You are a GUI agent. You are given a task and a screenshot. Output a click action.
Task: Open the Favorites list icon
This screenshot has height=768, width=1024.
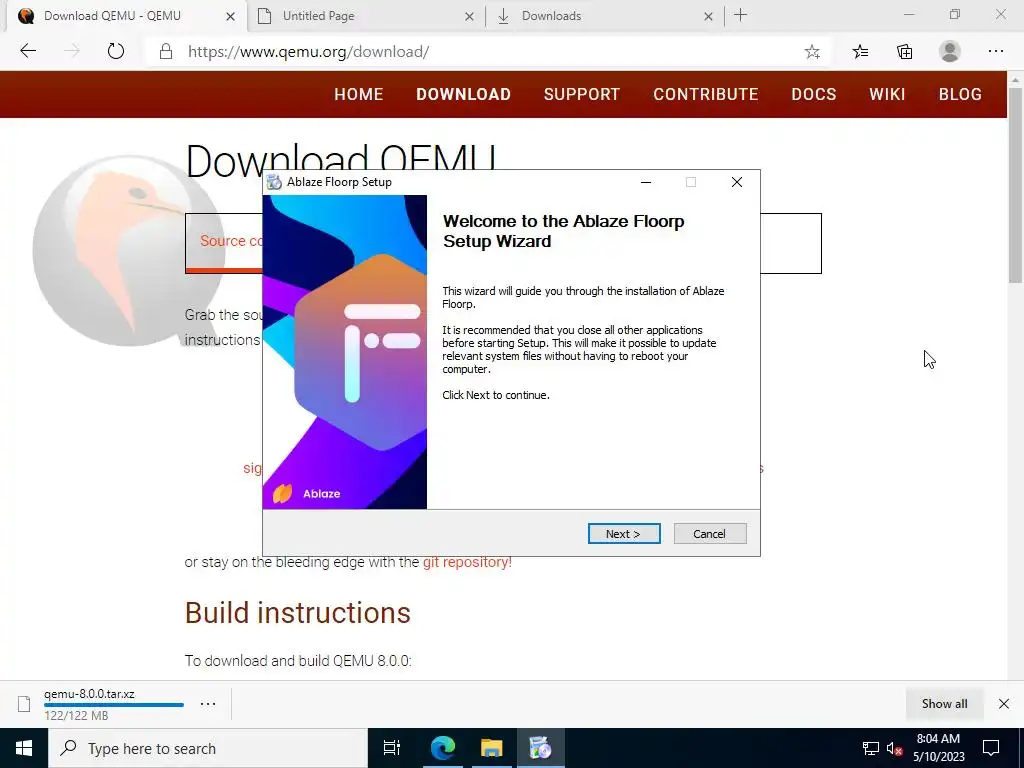[x=861, y=52]
